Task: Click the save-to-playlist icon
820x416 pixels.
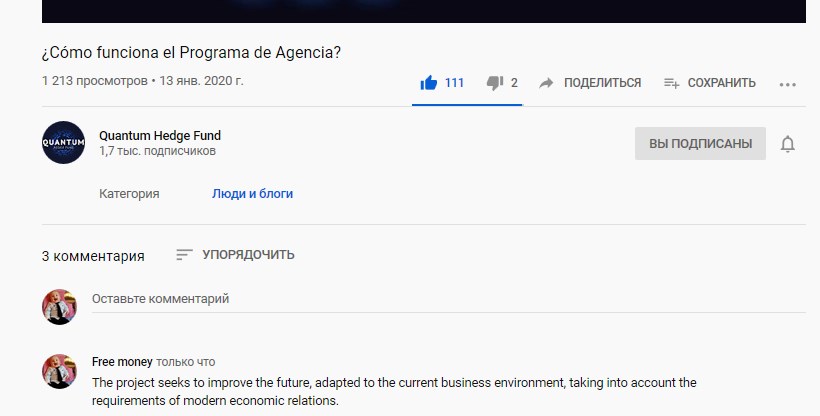Action: point(671,83)
